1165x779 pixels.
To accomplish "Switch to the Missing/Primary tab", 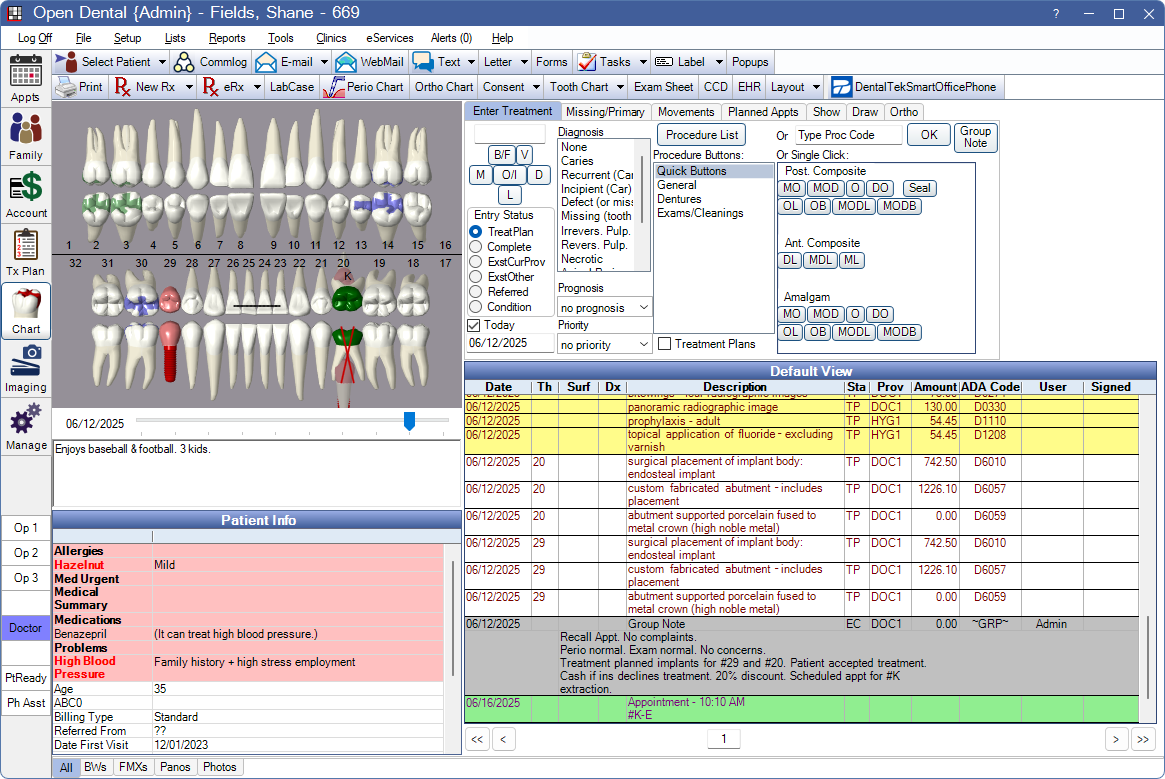I will (605, 112).
